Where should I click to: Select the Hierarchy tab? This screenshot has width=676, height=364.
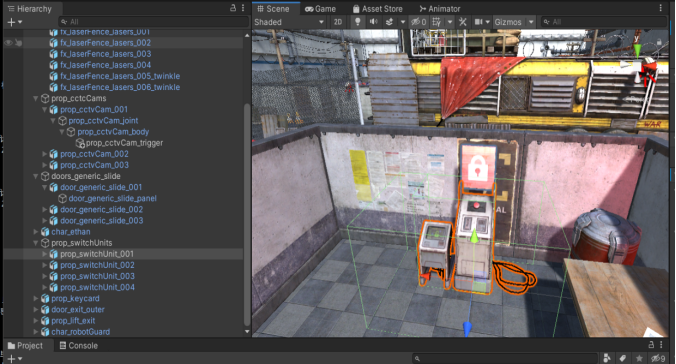[30, 9]
